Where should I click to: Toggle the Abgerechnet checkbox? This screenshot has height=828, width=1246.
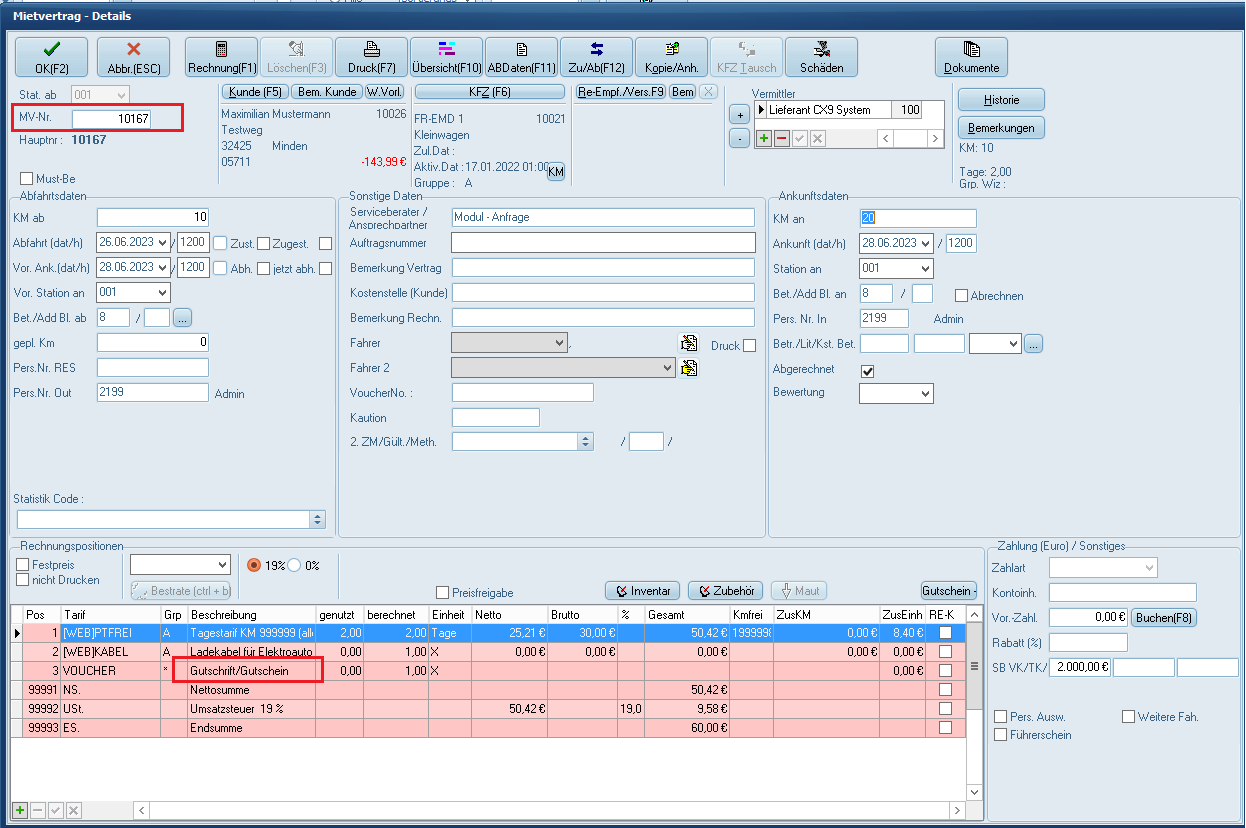point(868,371)
